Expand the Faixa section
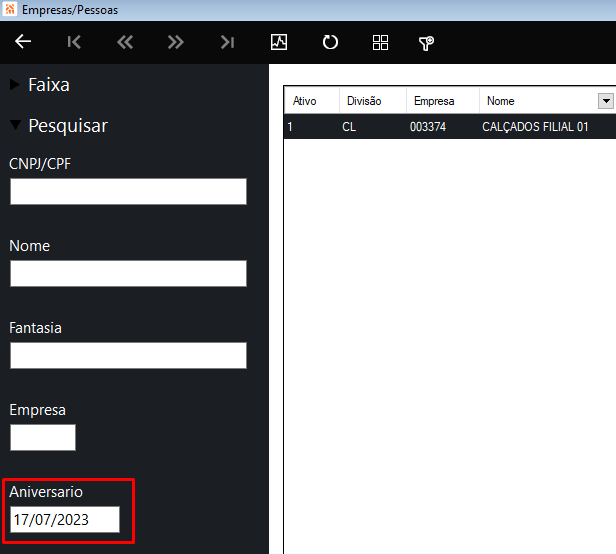Screen dimensions: 616x554 (x=15, y=84)
